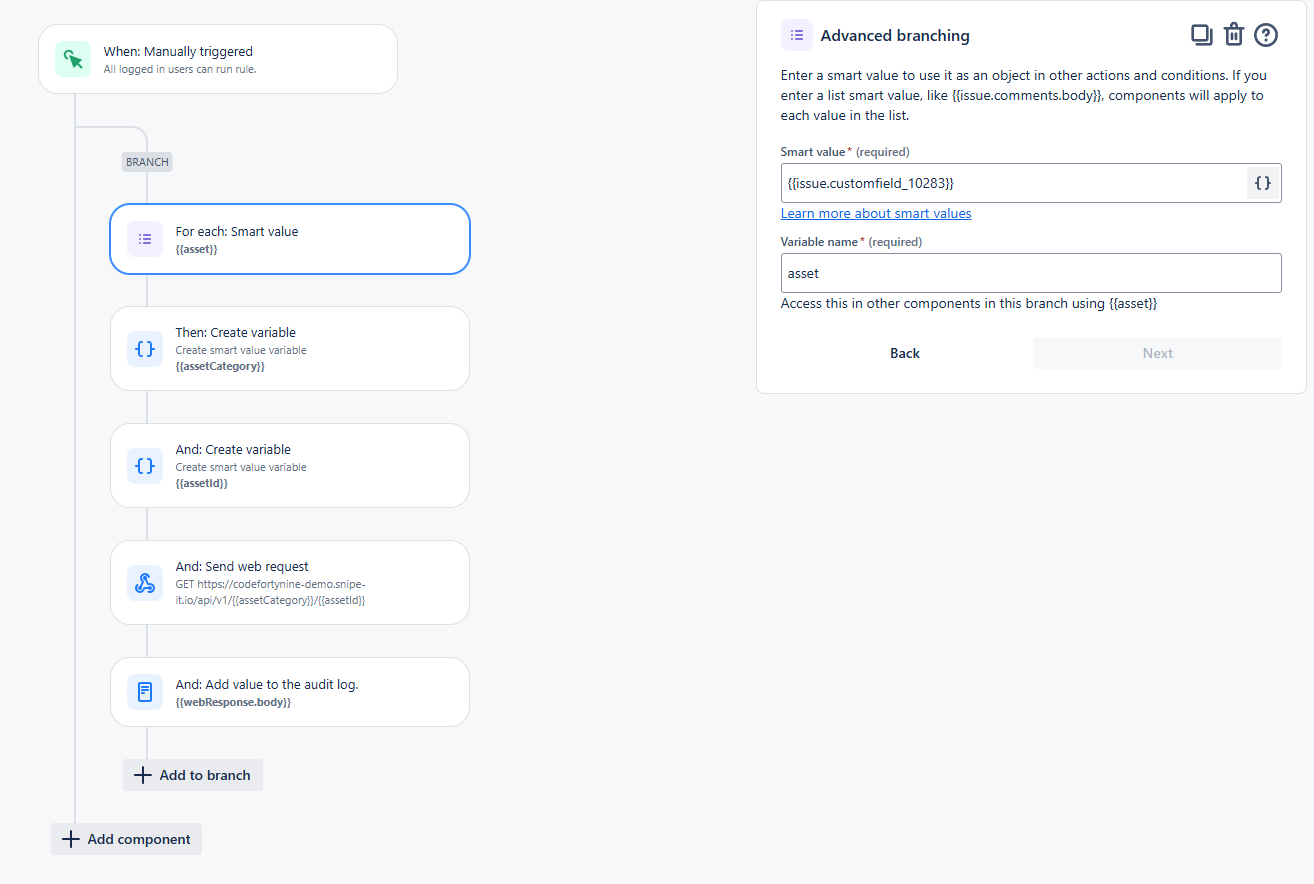
Task: Click the Smart value input field
Action: point(1010,183)
